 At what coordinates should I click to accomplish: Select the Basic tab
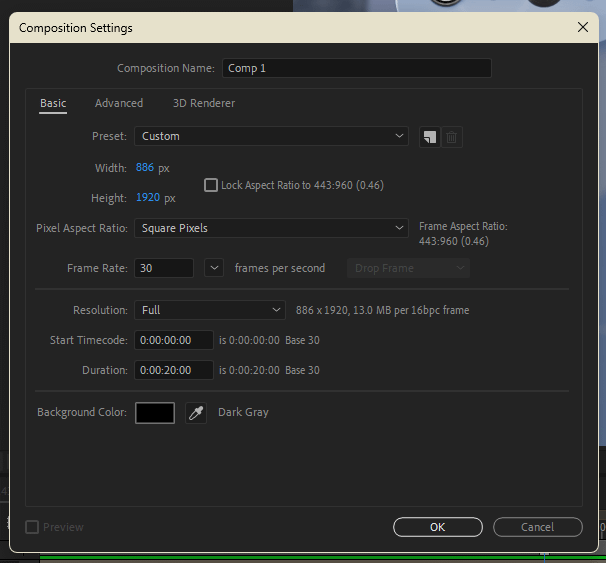[x=53, y=103]
